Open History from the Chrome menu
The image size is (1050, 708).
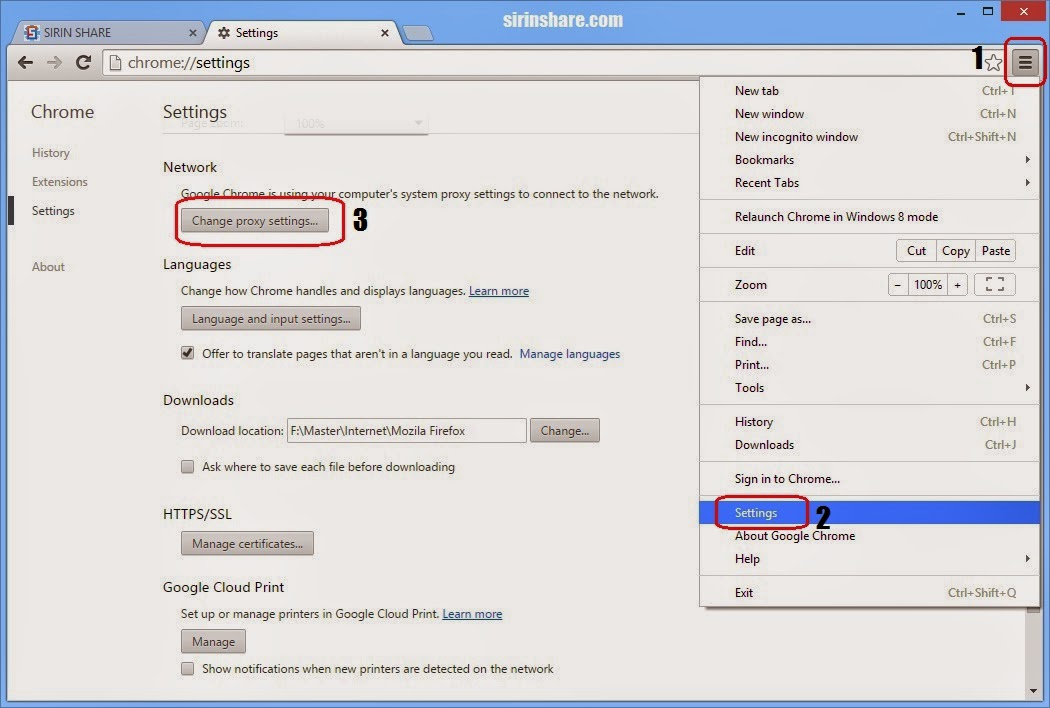pos(869,421)
